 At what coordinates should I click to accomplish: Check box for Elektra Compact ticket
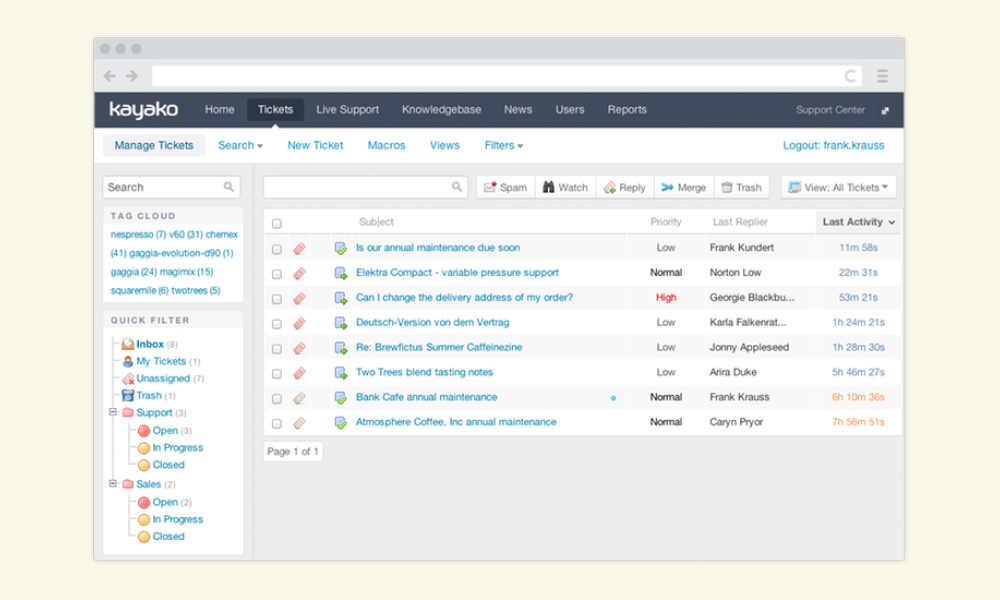click(x=277, y=274)
